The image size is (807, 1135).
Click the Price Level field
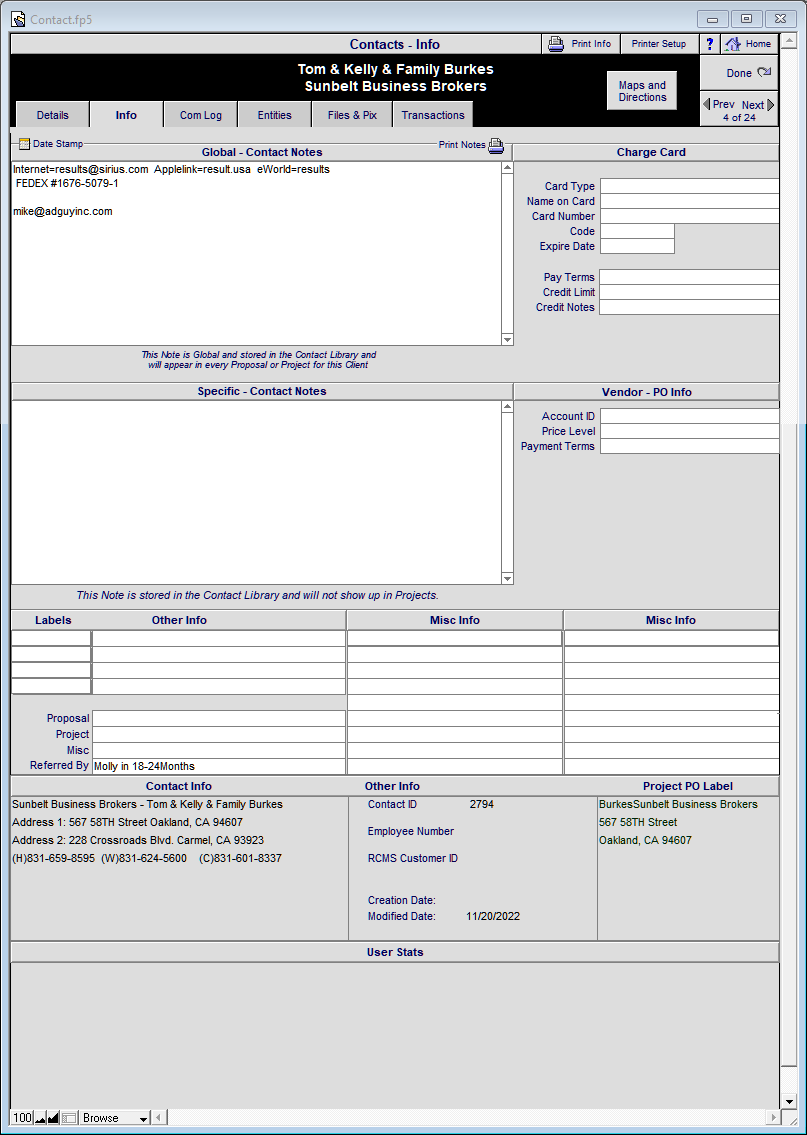coord(689,431)
